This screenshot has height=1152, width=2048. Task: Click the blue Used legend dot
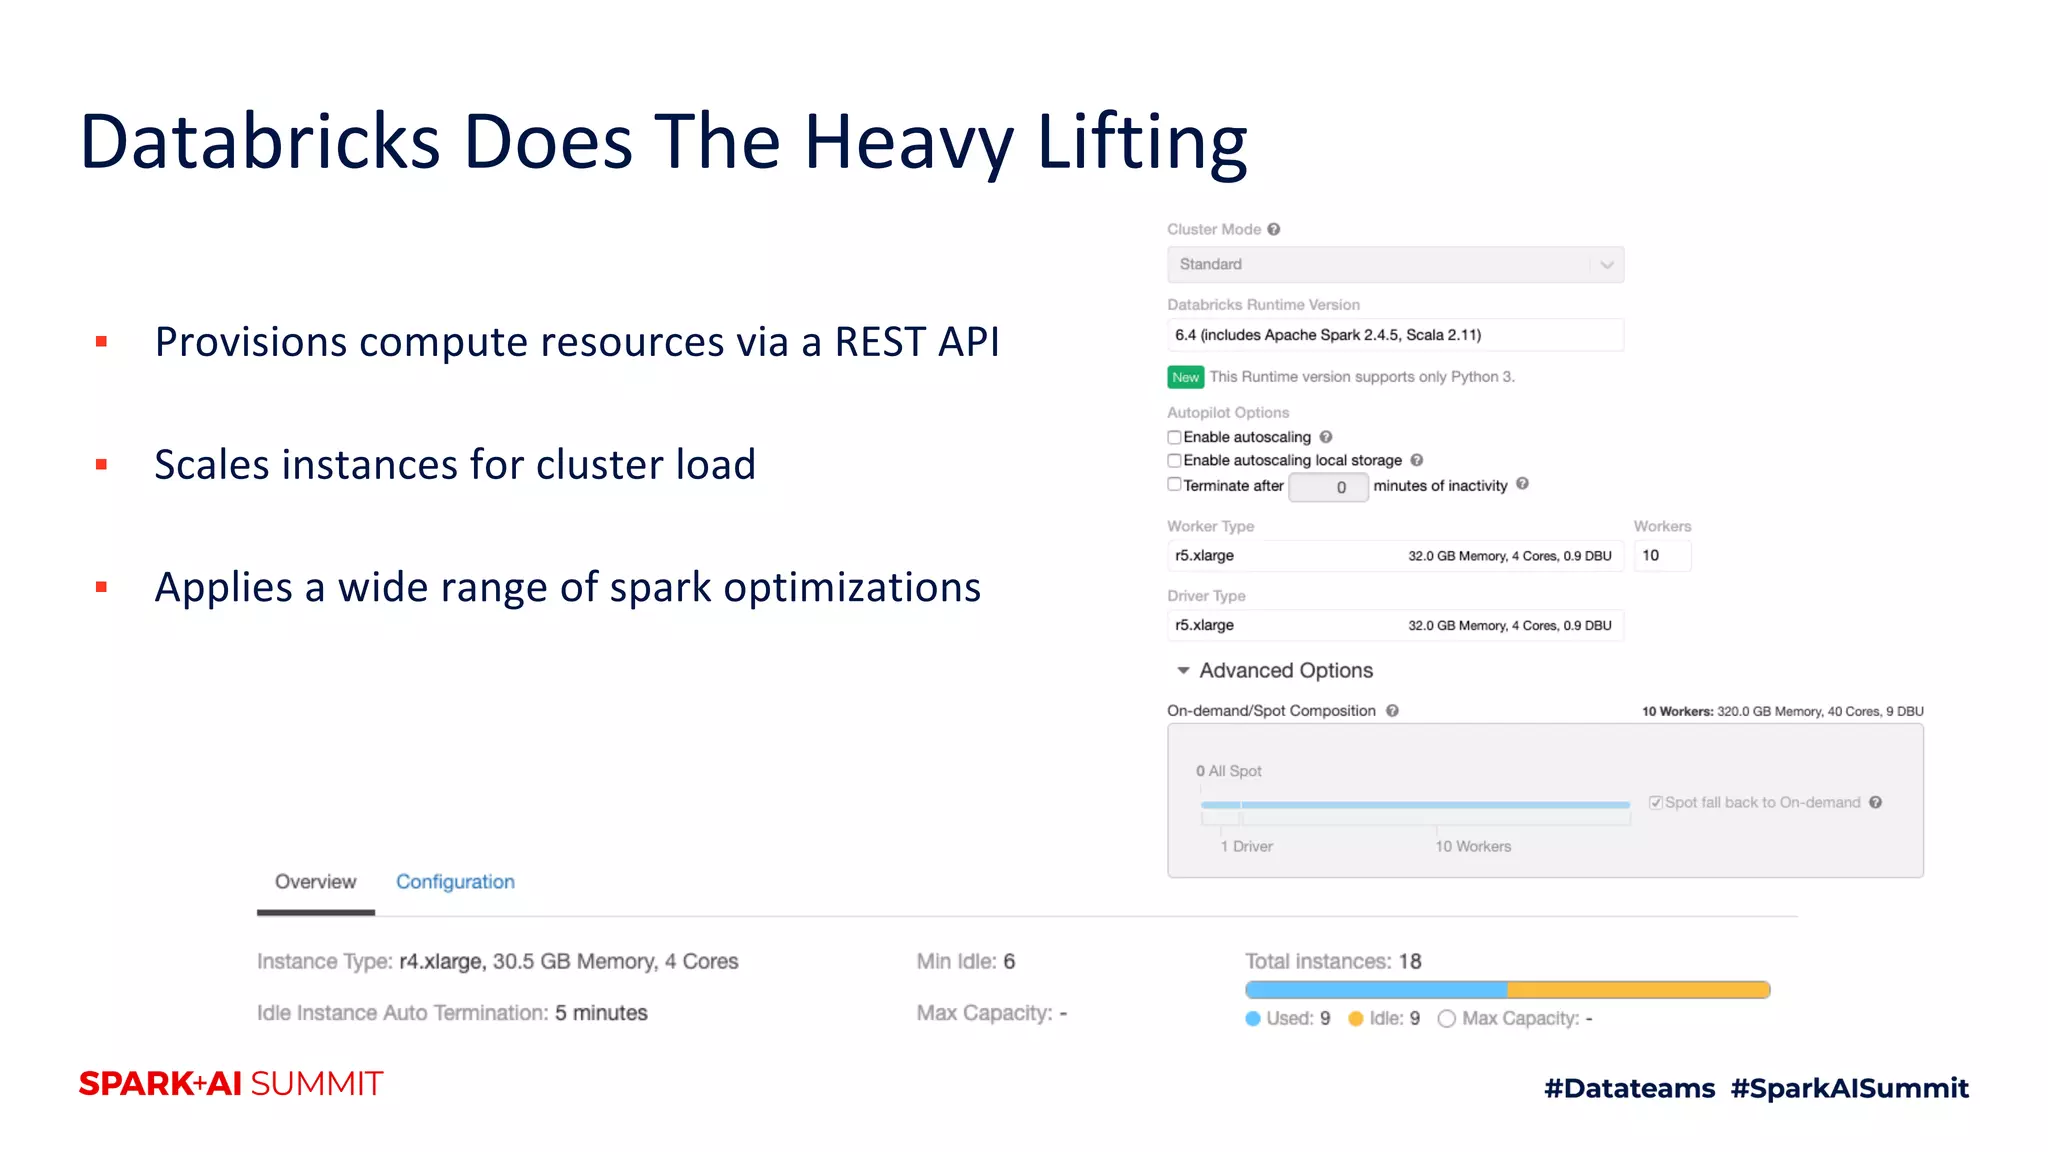(1253, 1019)
